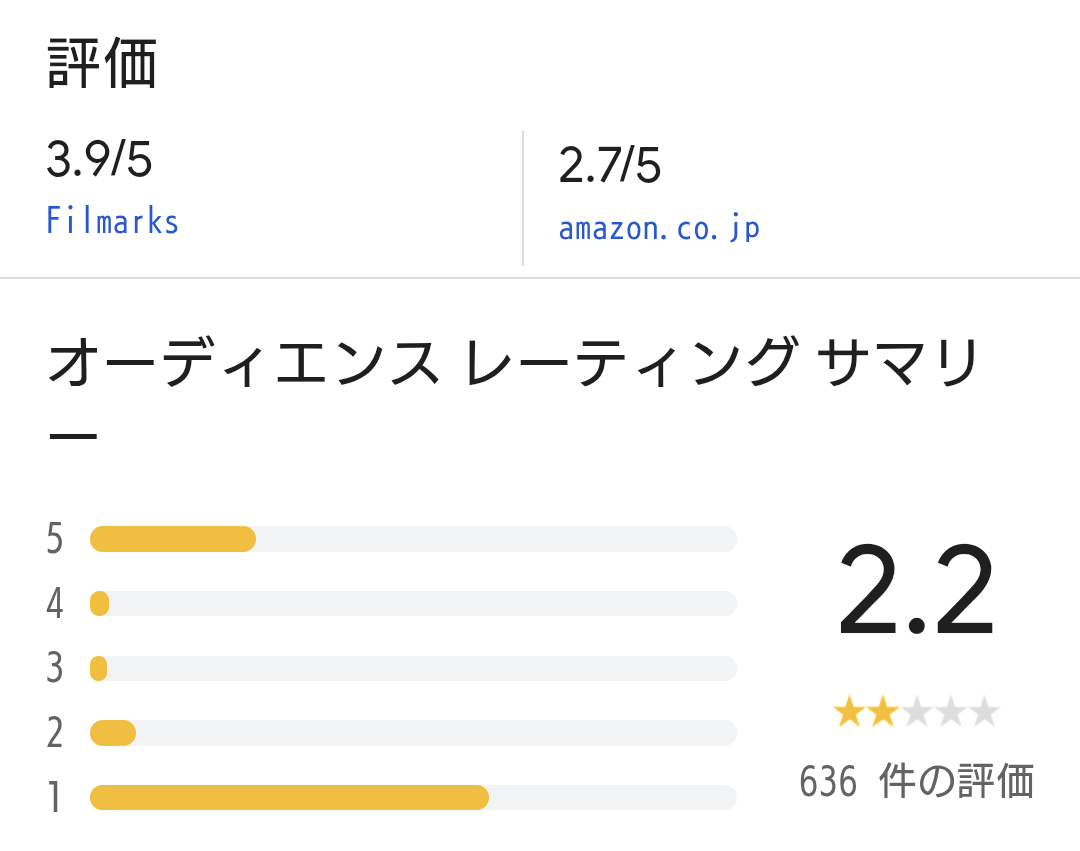Open the amazon.co.jp rating link

[x=659, y=229]
